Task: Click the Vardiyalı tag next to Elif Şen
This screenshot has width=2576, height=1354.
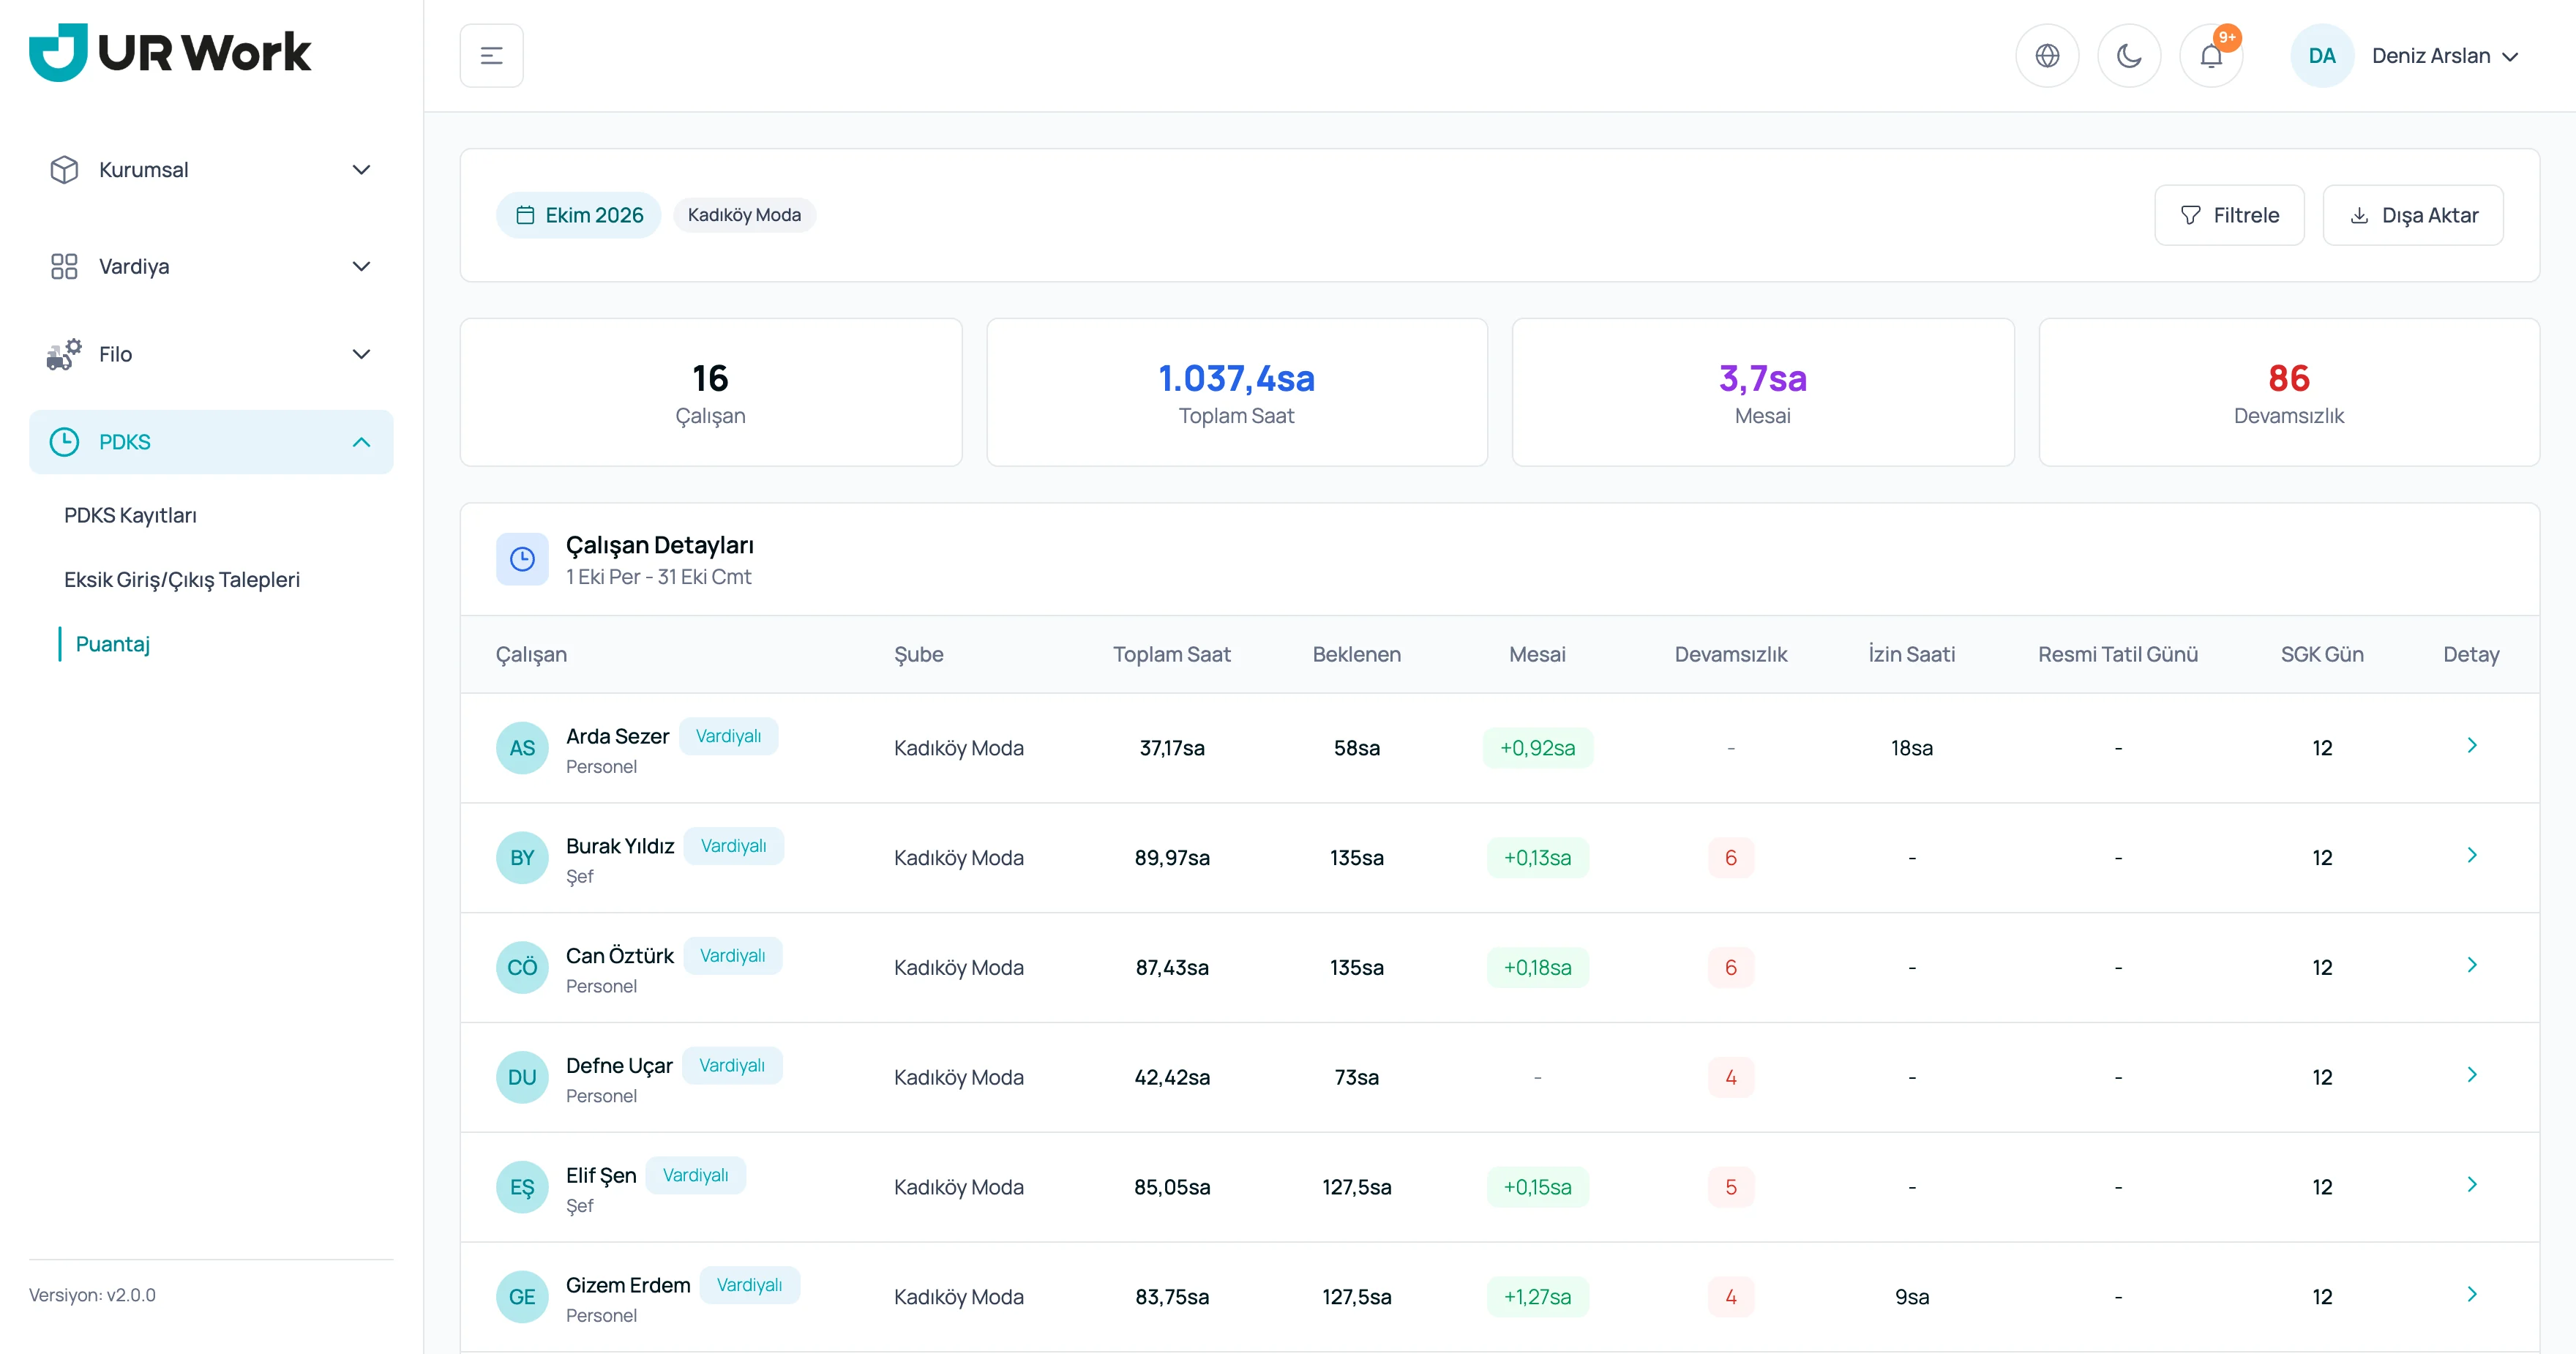Action: coord(695,1175)
